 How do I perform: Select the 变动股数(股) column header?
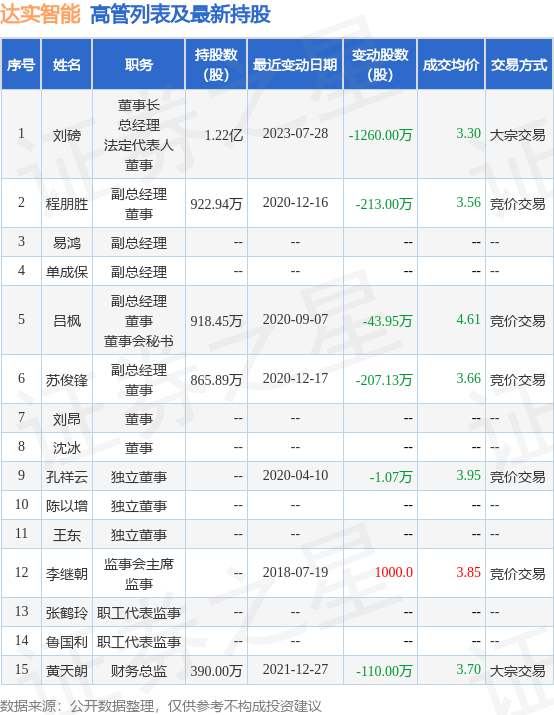(x=380, y=64)
